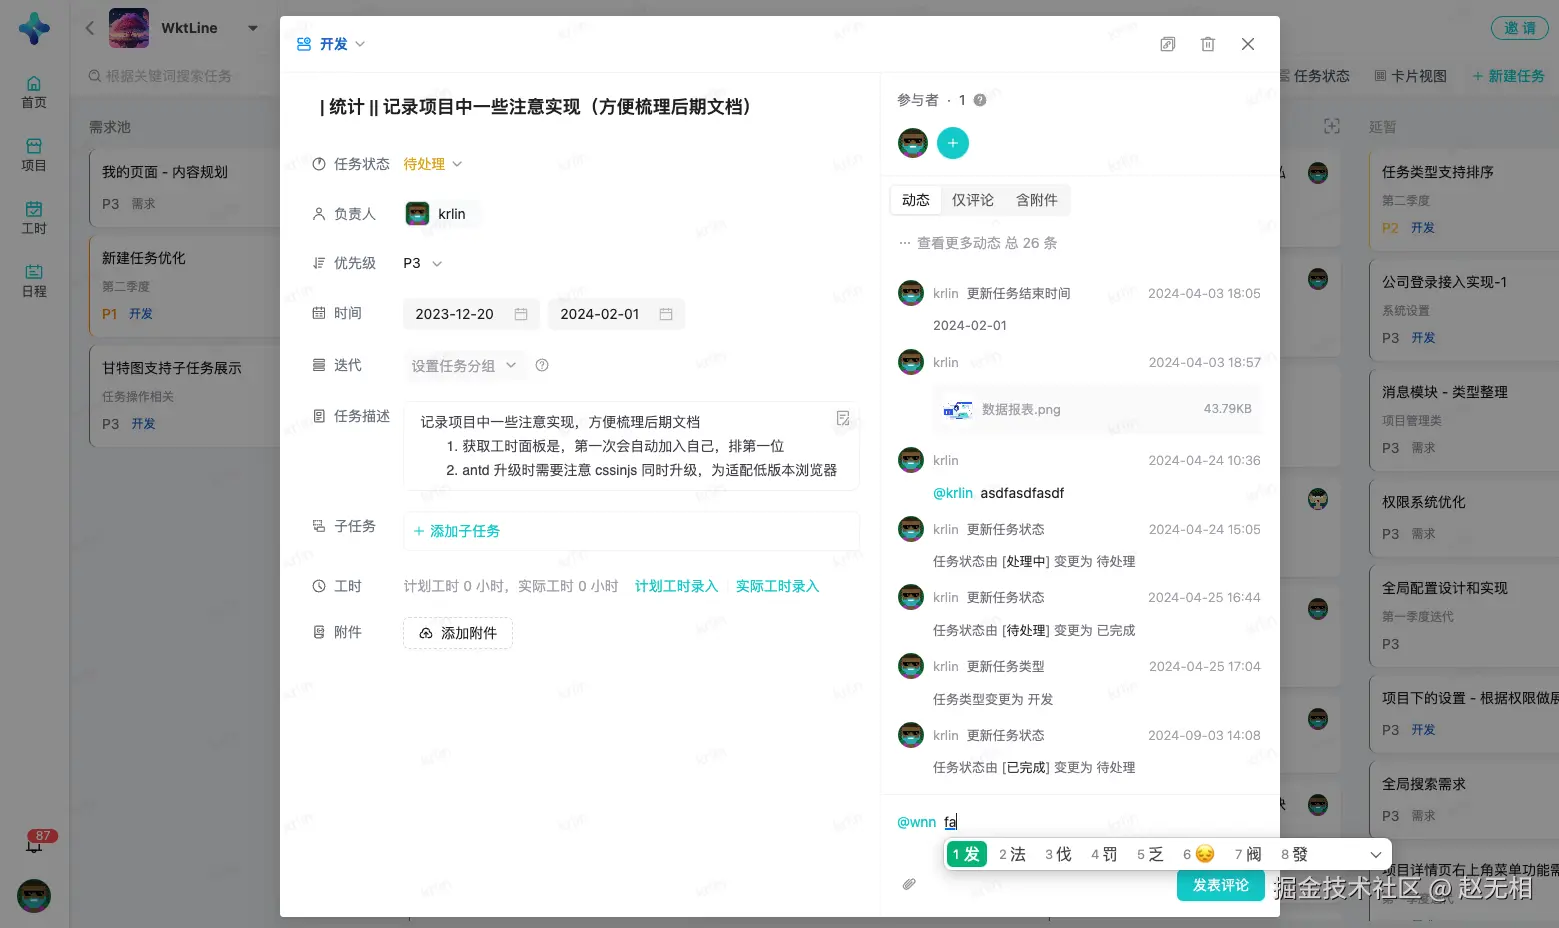Click the task title text
This screenshot has width=1559, height=928.
535,107
